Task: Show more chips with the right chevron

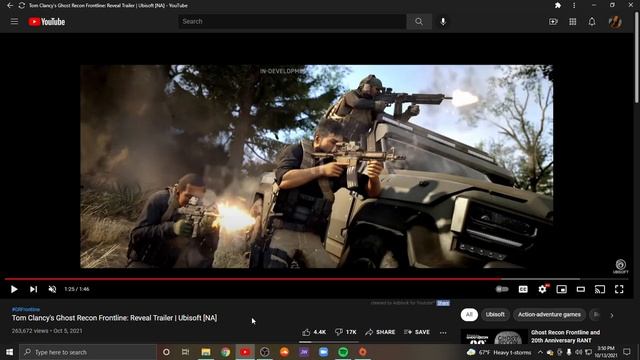Action: point(611,315)
